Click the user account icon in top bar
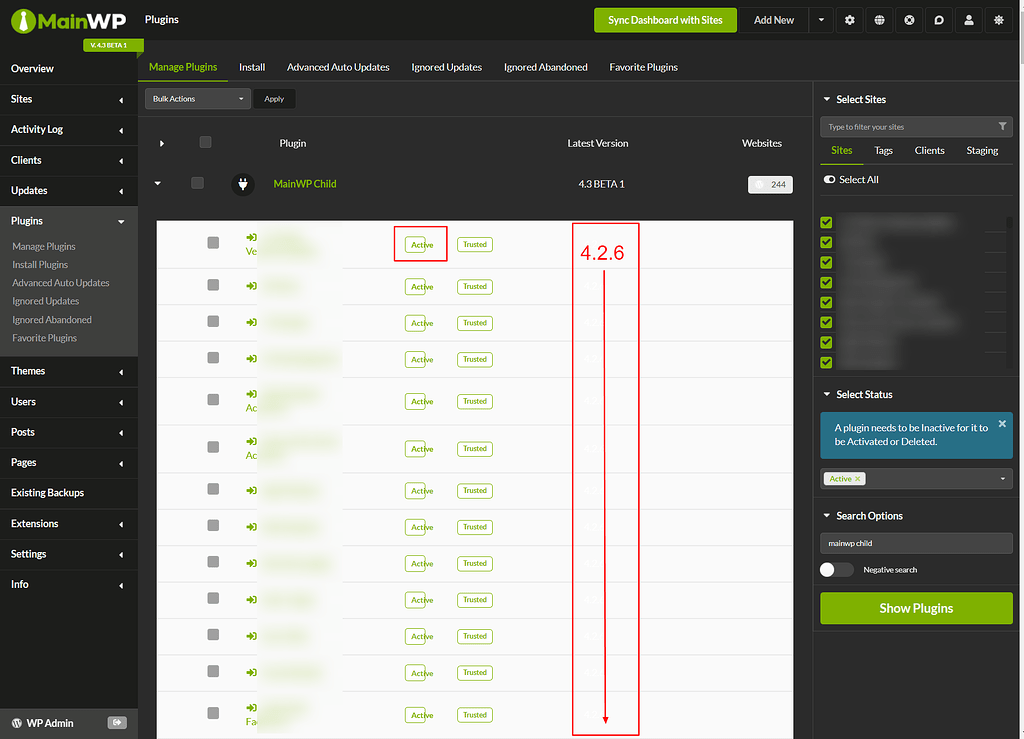 [968, 19]
